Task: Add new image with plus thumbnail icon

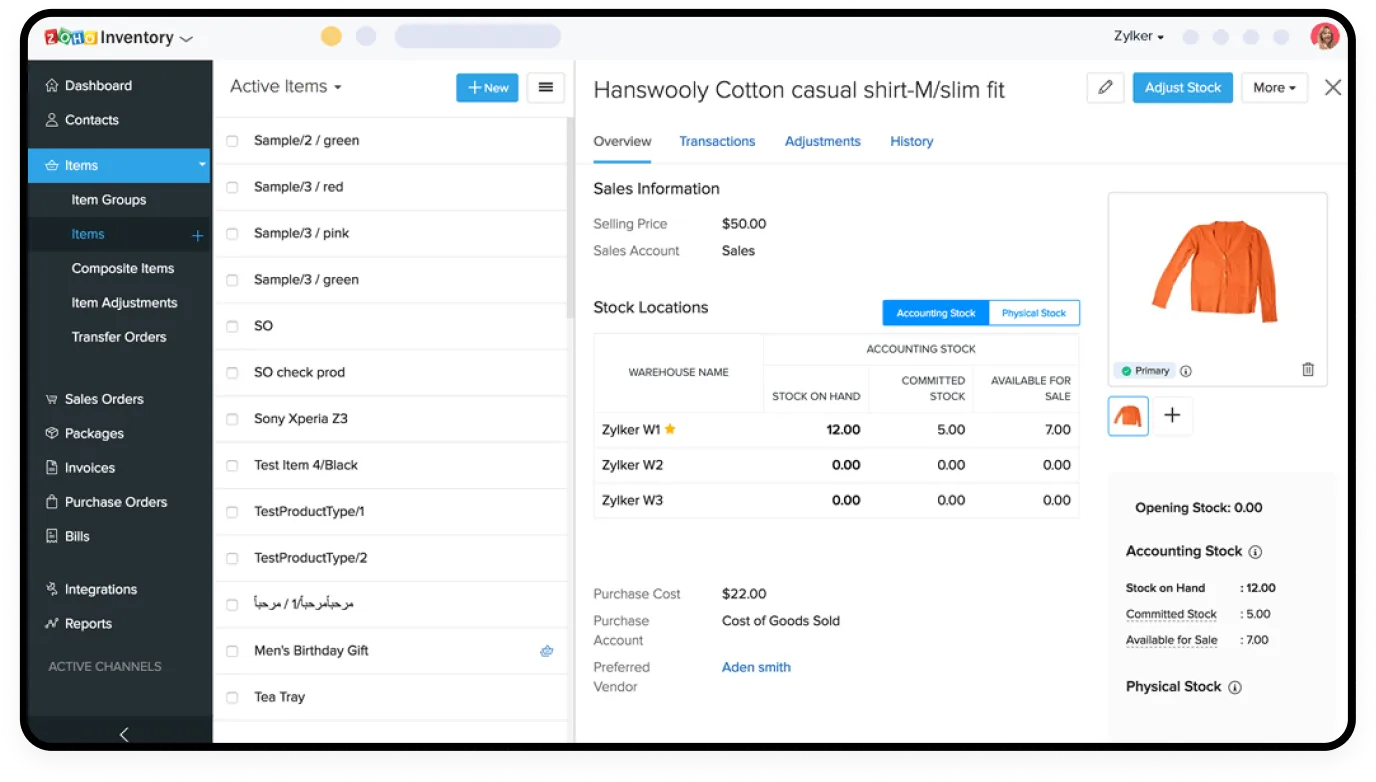Action: tap(1172, 415)
